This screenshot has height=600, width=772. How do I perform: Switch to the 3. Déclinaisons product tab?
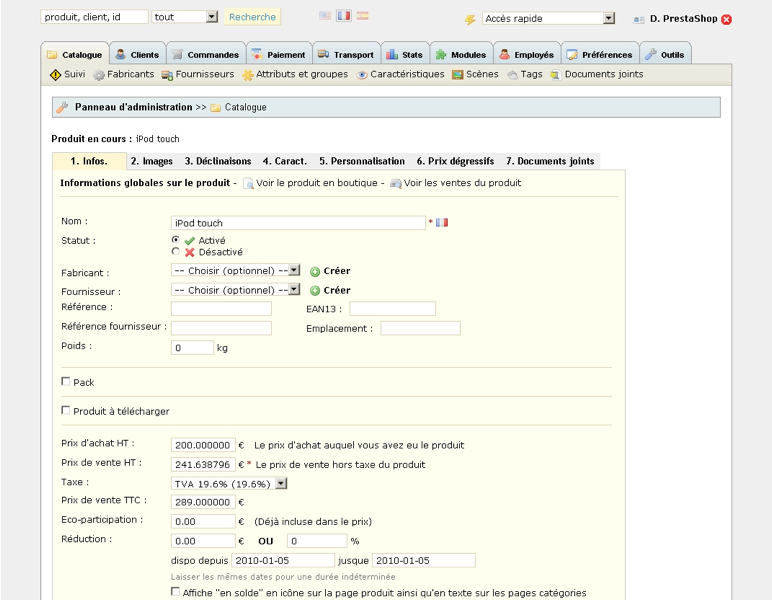pyautogui.click(x=218, y=161)
